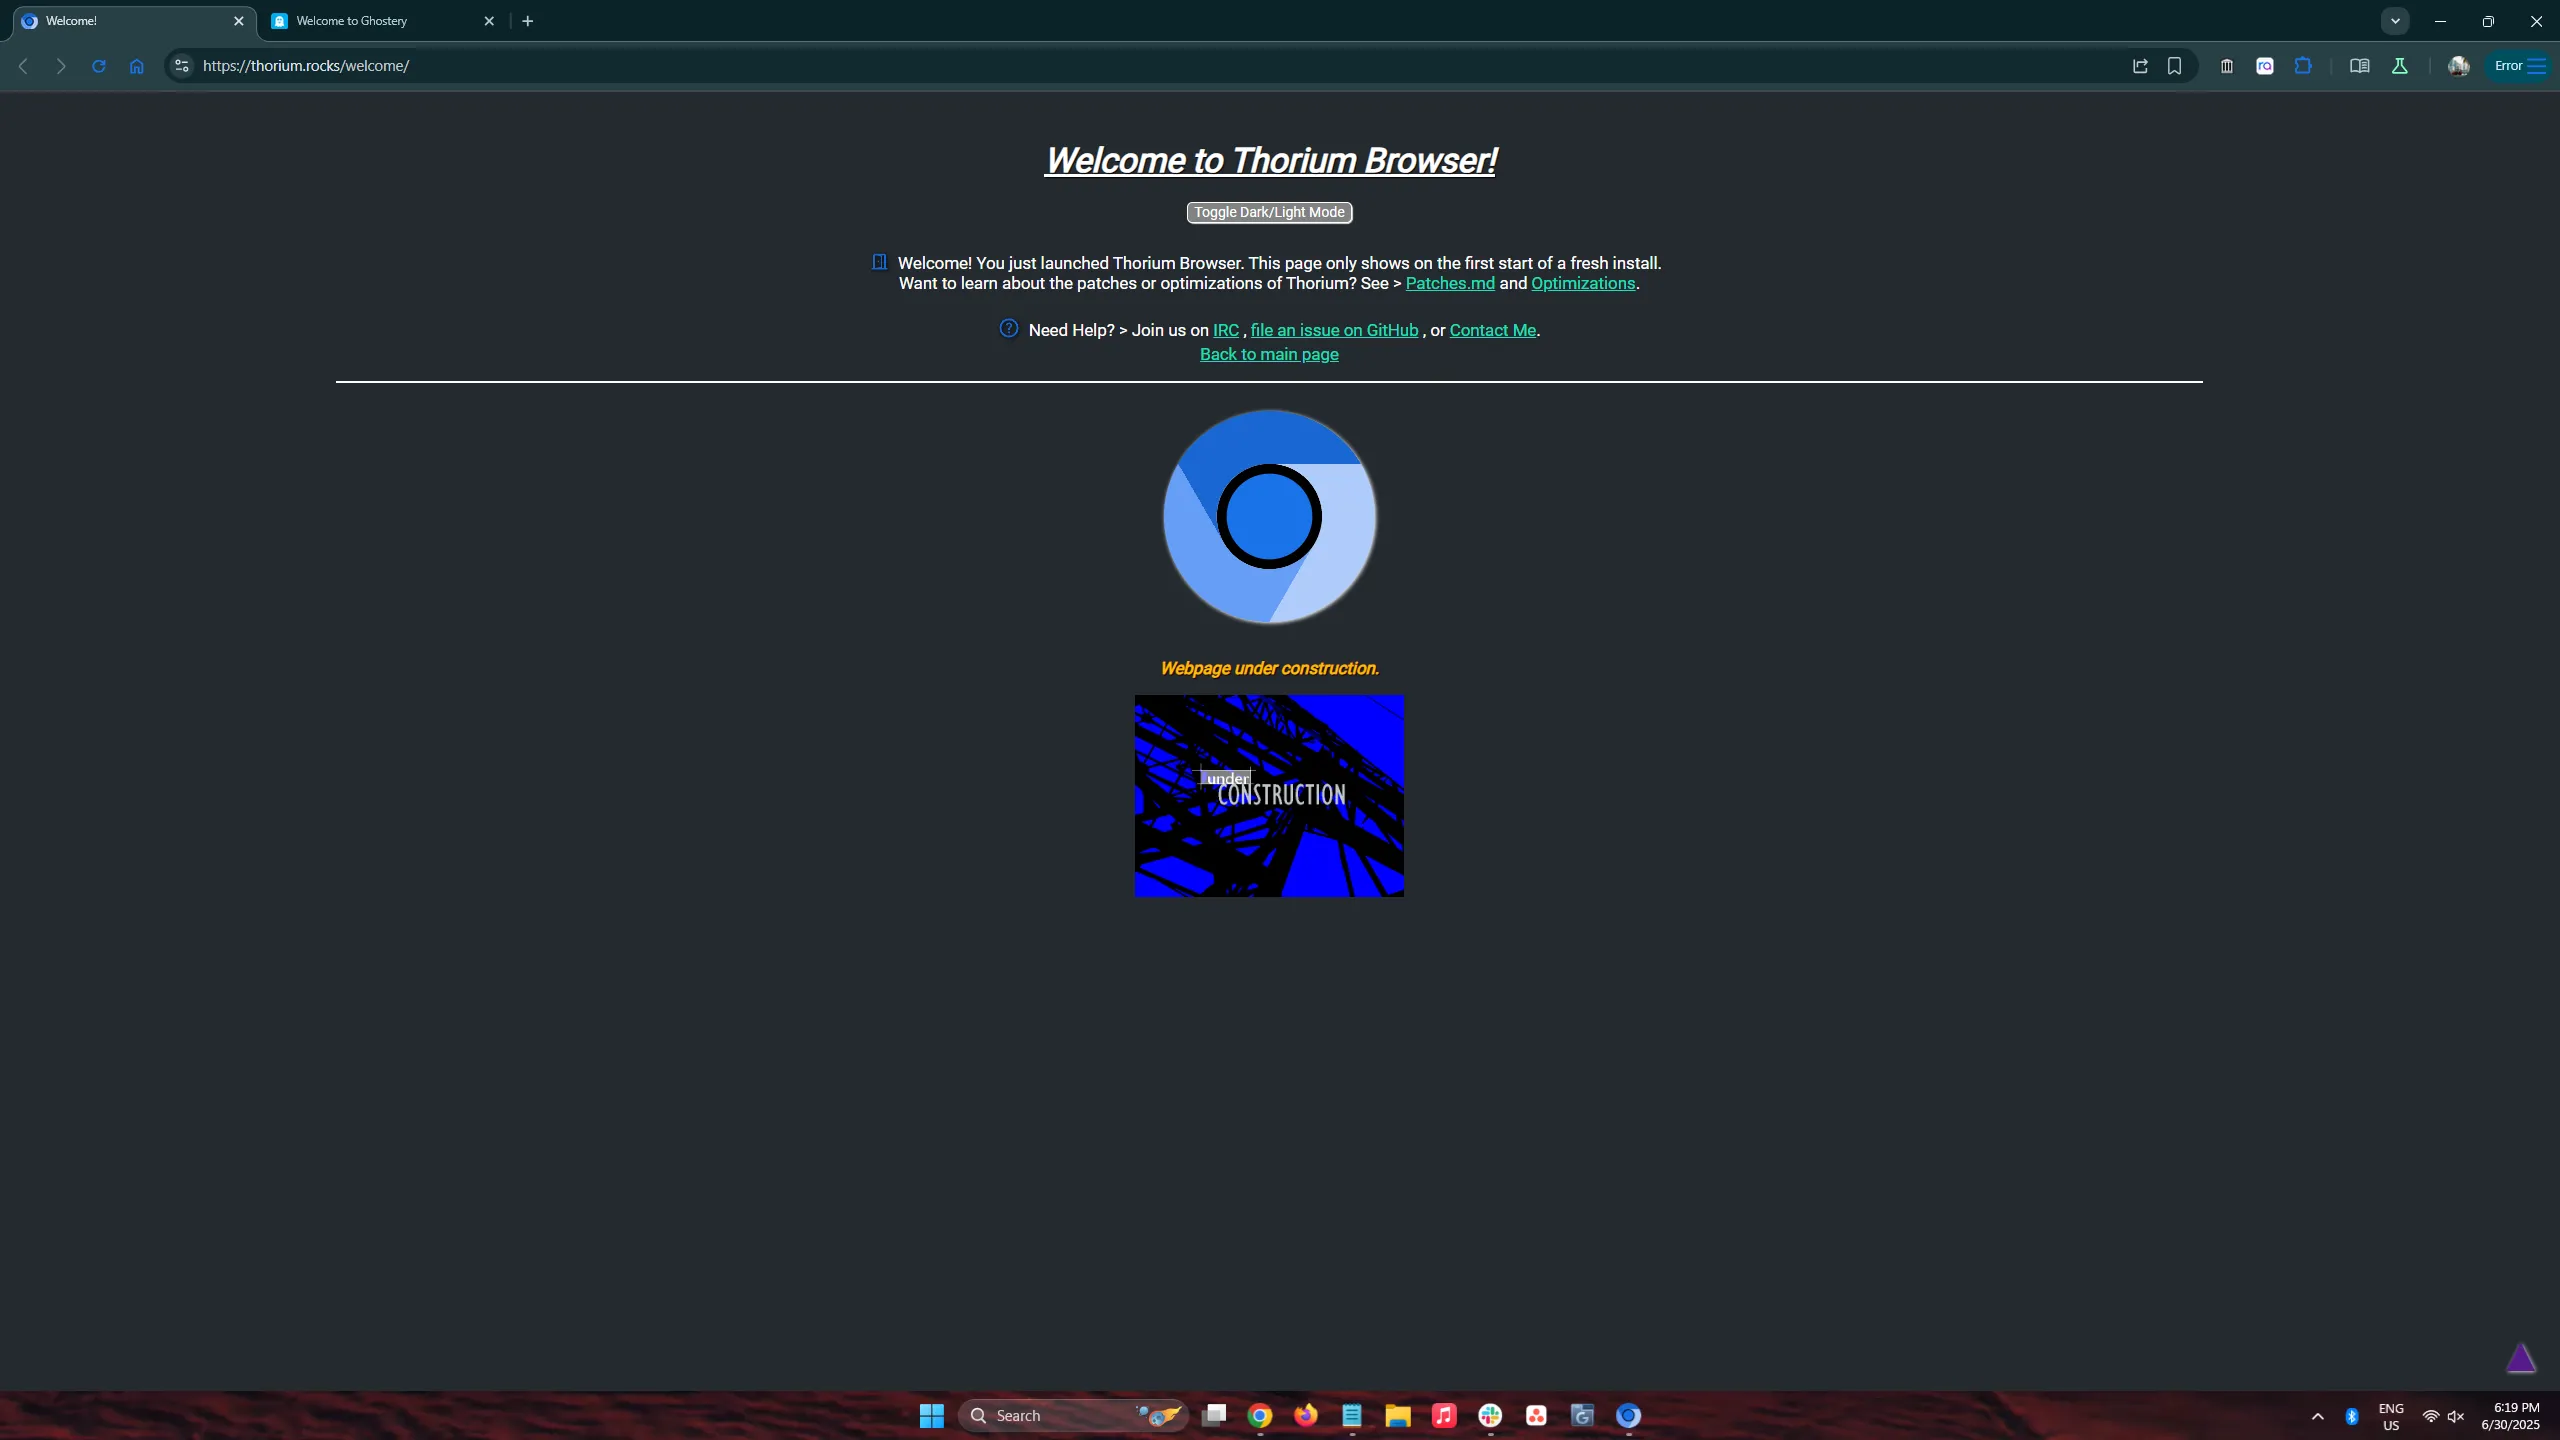Open Notepad from taskbar
Image resolution: width=2560 pixels, height=1440 pixels.
1352,1416
